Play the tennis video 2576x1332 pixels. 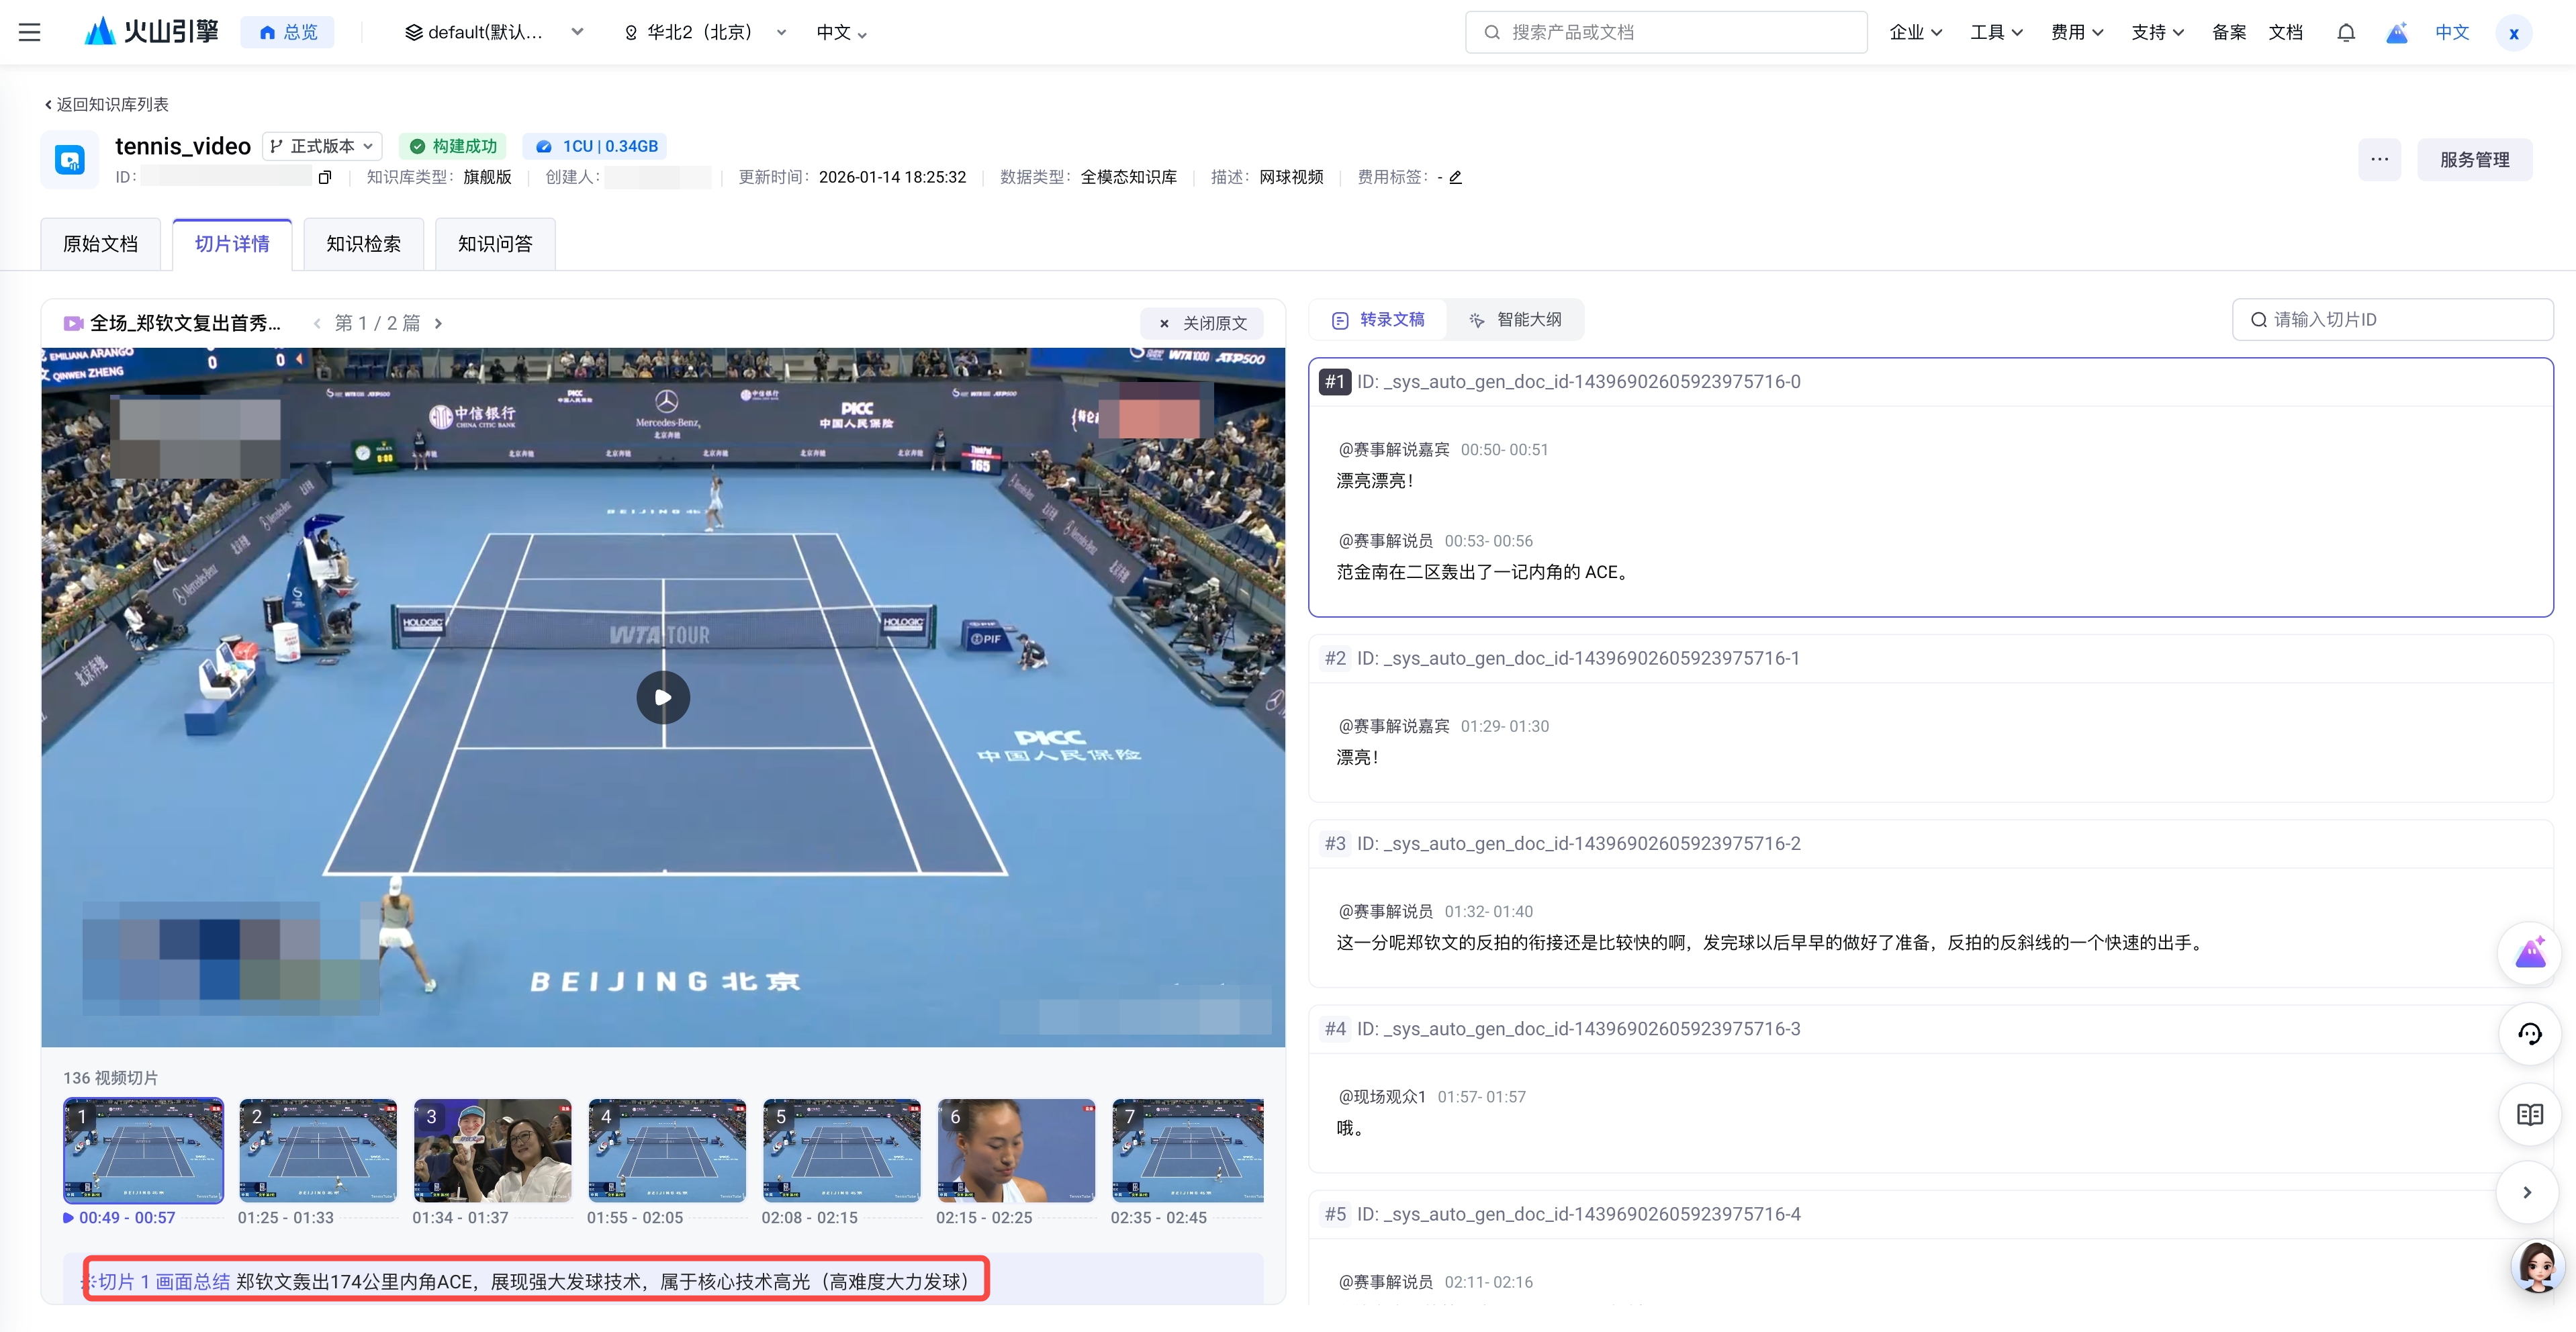pos(663,697)
